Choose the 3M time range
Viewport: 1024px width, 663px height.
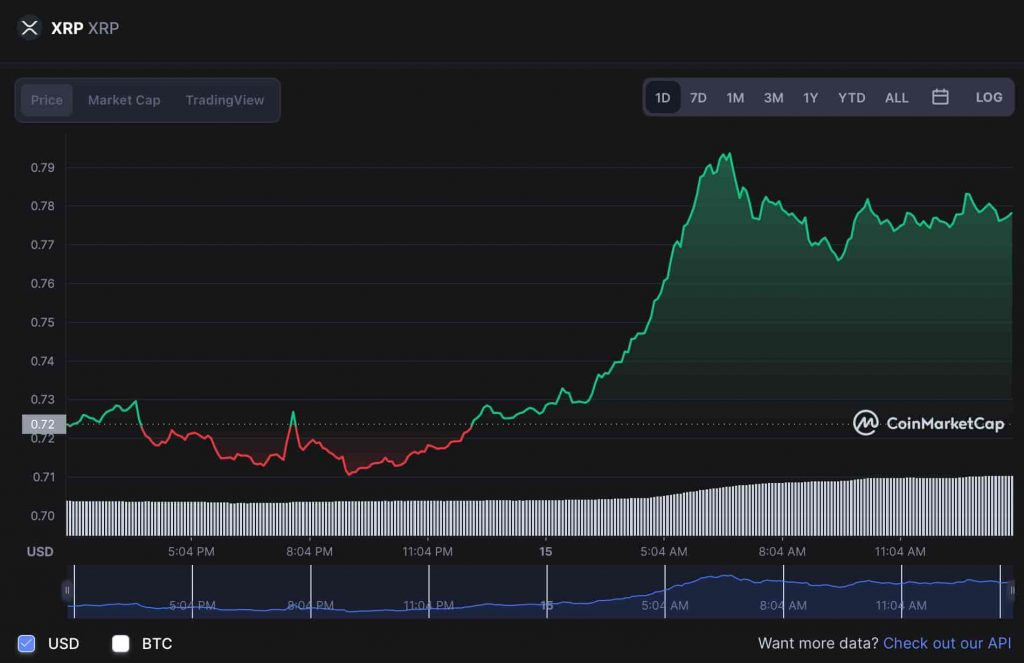pos(774,97)
